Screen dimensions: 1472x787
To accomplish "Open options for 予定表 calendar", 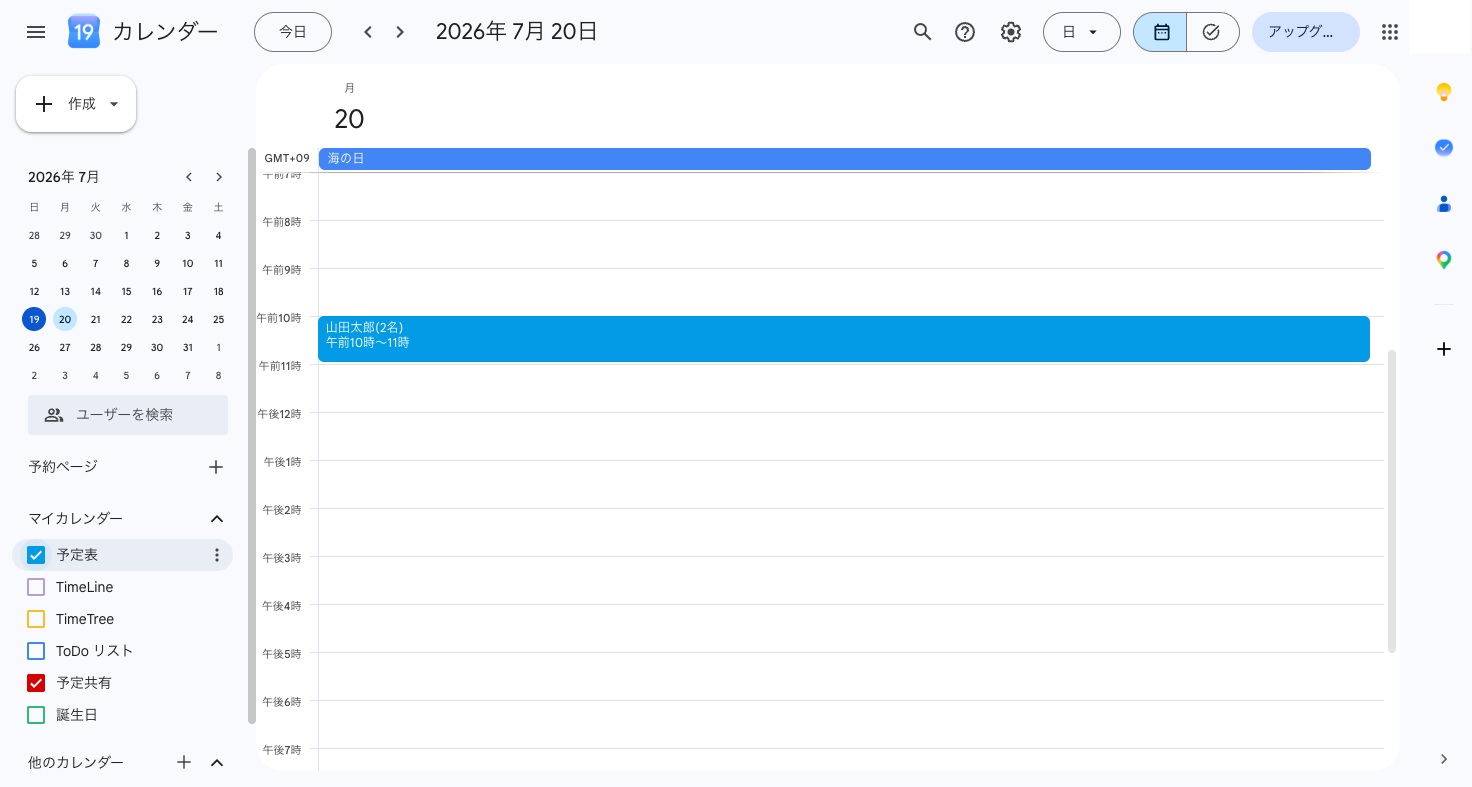I will click(217, 555).
